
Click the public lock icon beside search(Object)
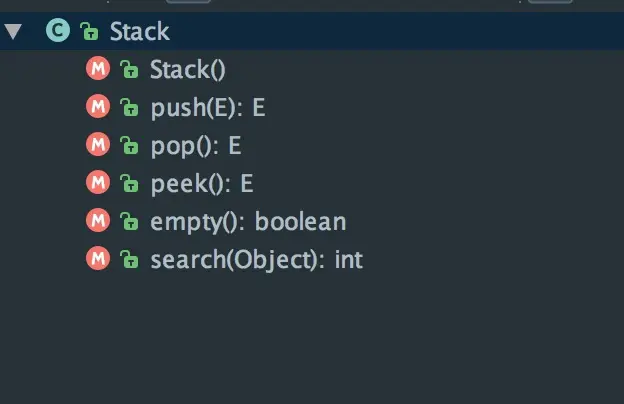tap(128, 260)
